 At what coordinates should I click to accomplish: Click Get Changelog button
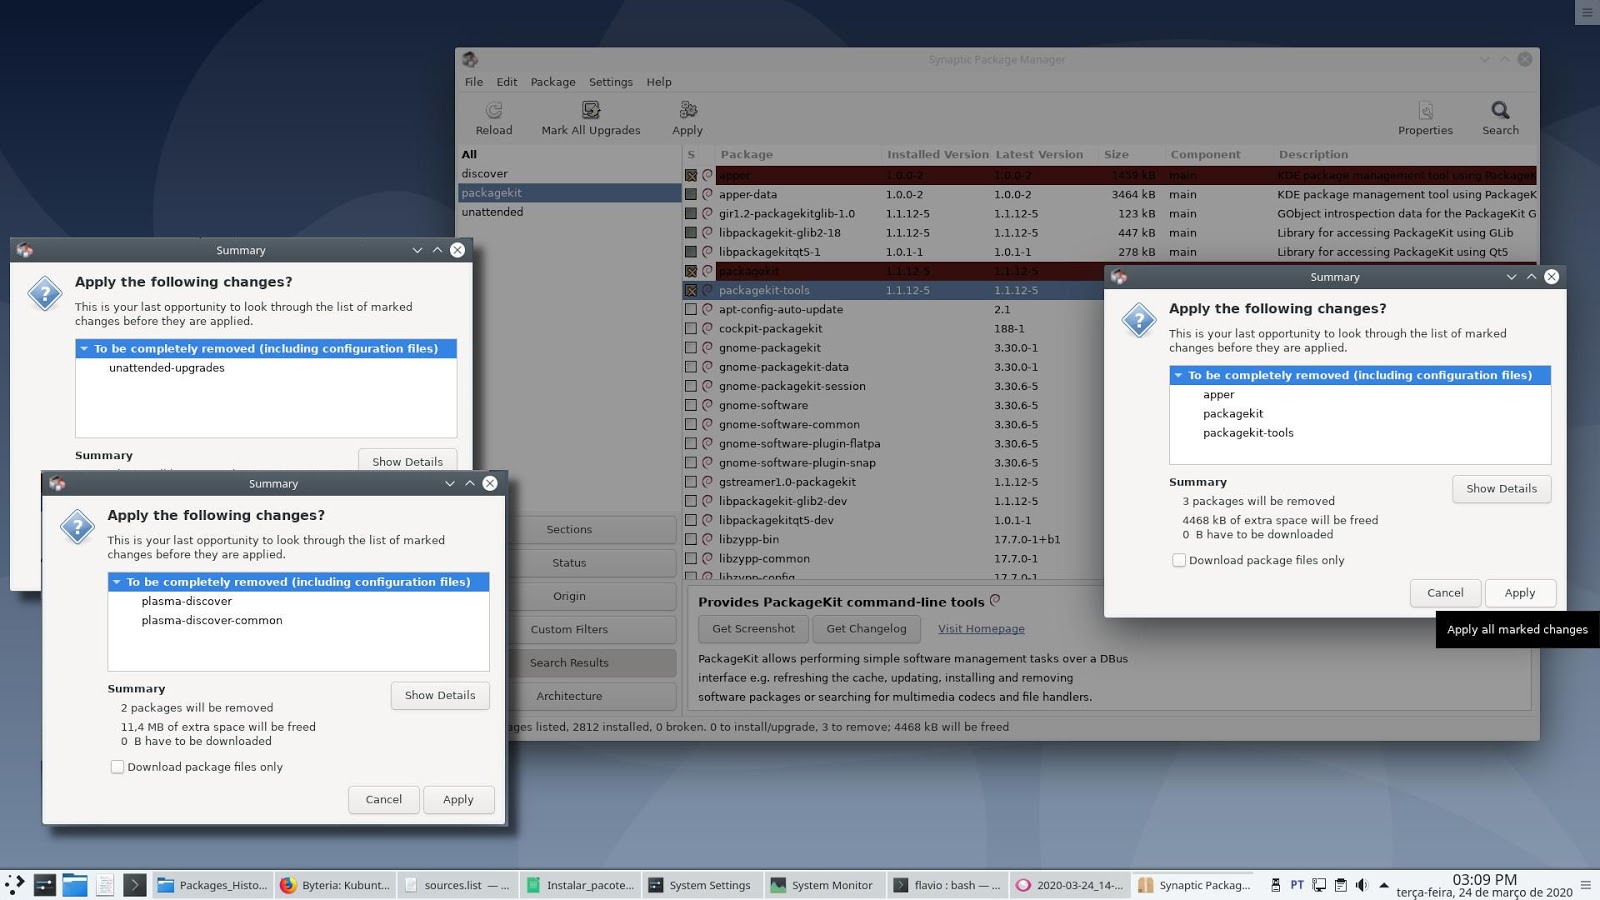tap(866, 629)
